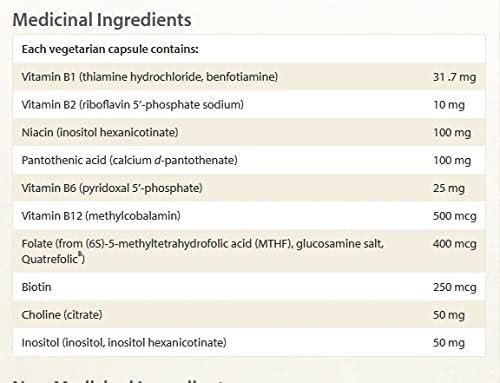The image size is (500, 383).
Task: Select the 400 mcg Folate amount
Action: (455, 244)
